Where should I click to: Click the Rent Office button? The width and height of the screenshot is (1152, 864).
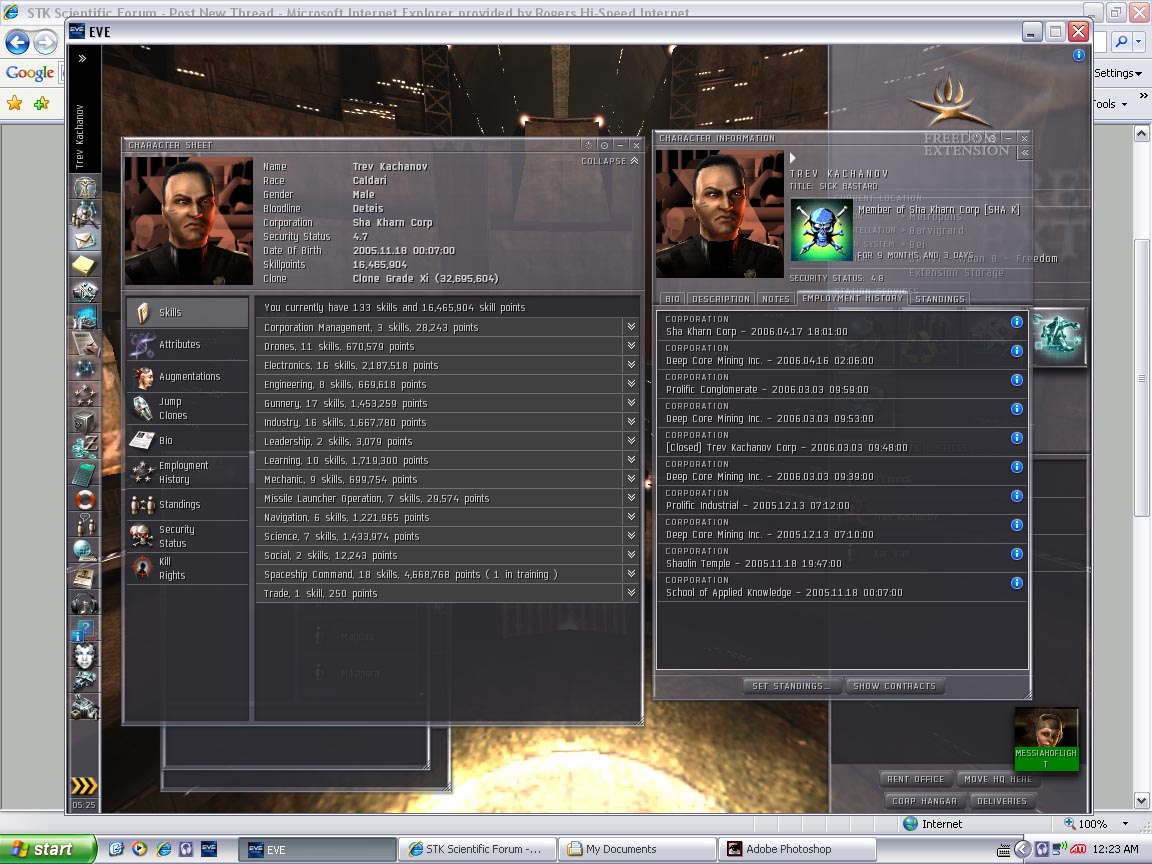pyautogui.click(x=915, y=780)
